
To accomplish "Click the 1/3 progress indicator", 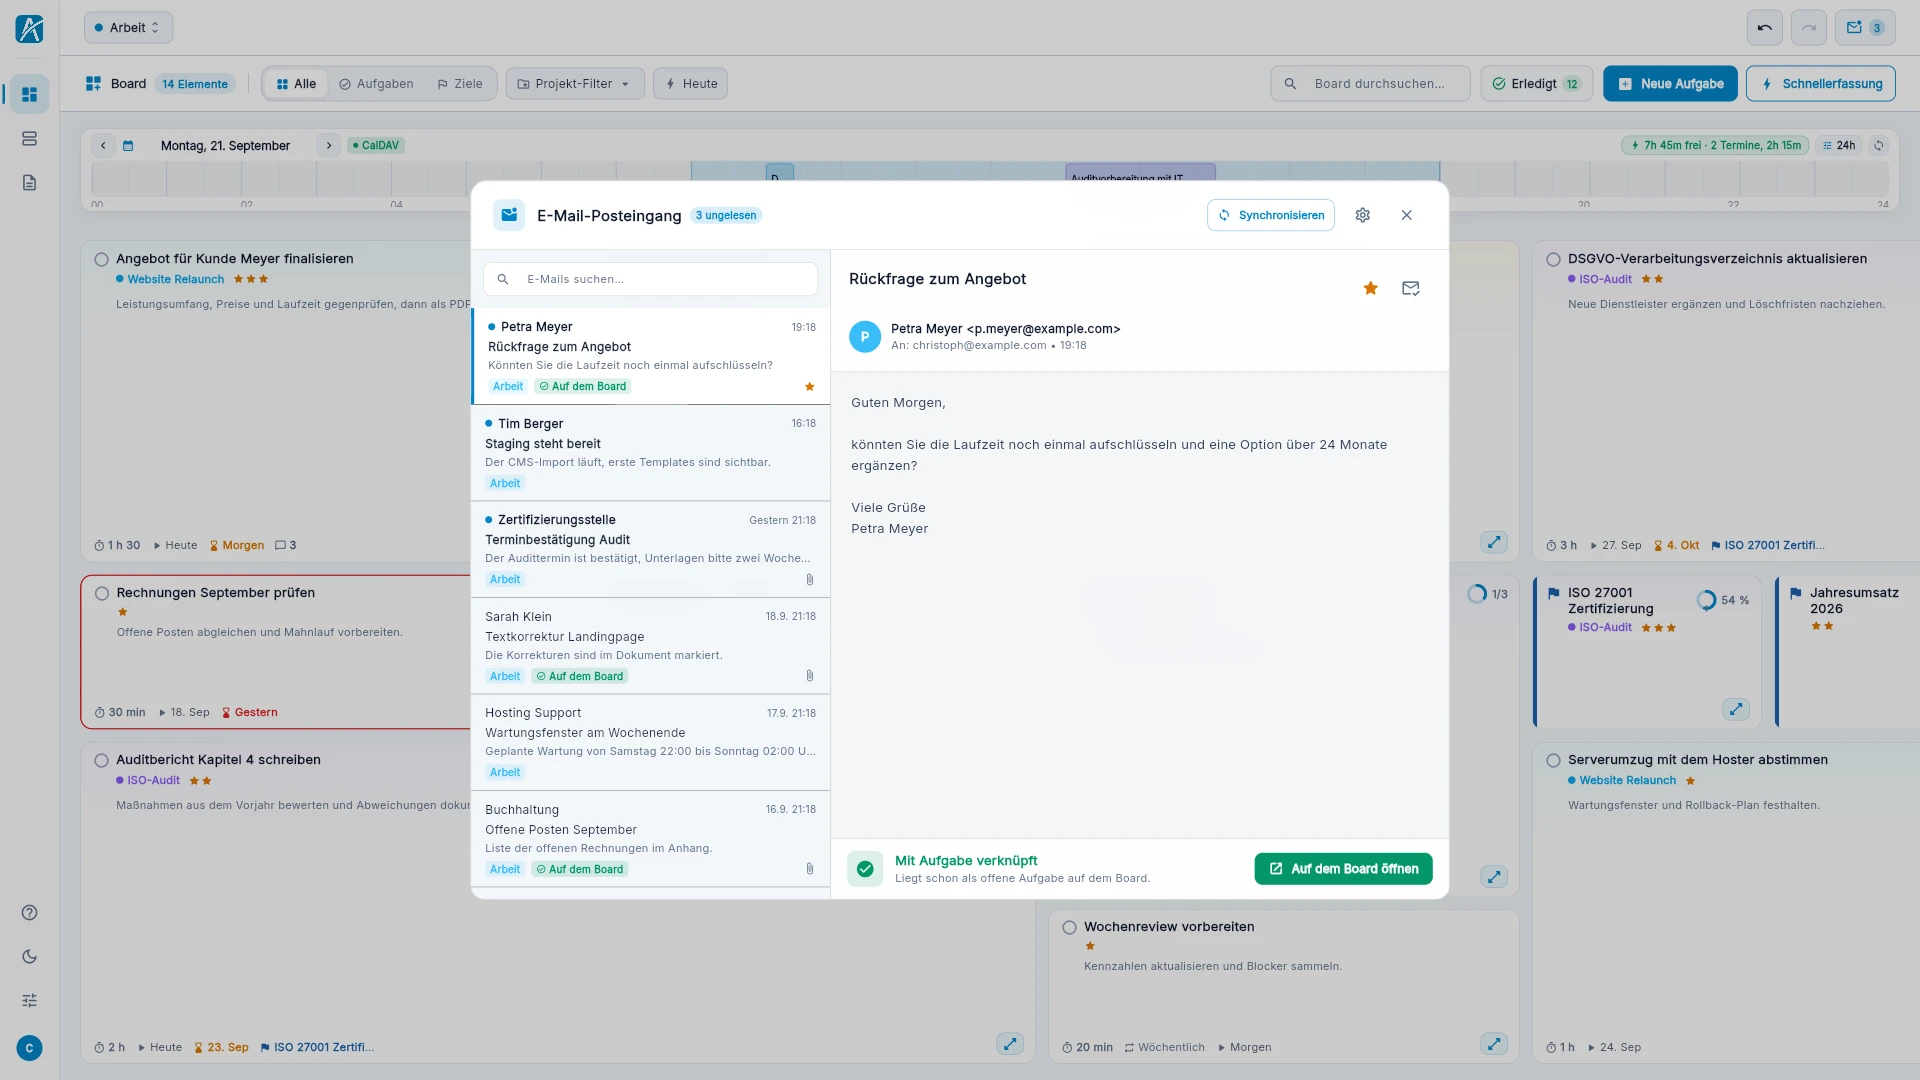I will tap(1487, 594).
